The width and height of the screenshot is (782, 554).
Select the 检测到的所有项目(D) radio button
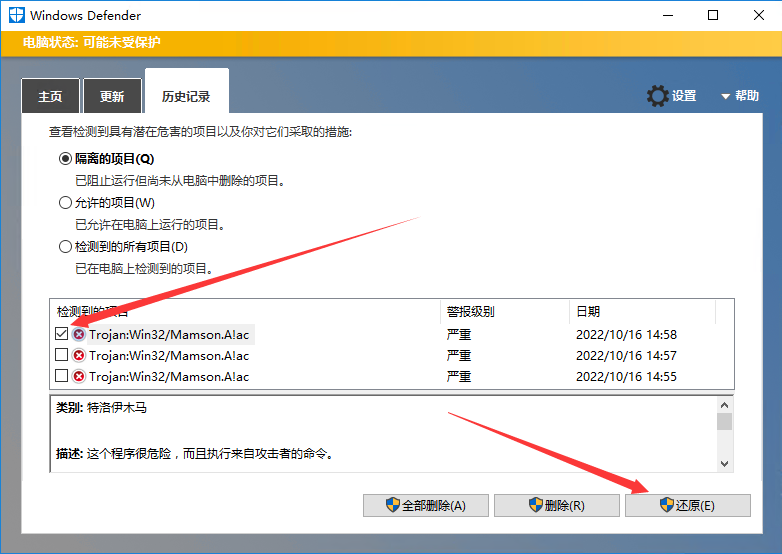pos(65,246)
